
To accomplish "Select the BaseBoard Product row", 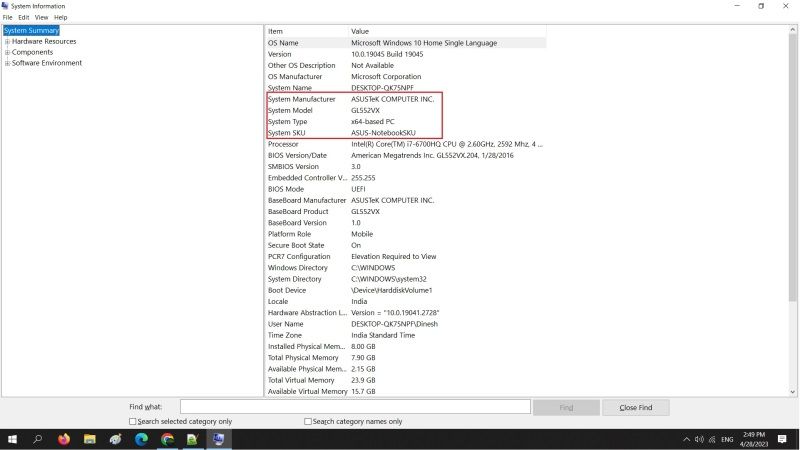I will 406,211.
